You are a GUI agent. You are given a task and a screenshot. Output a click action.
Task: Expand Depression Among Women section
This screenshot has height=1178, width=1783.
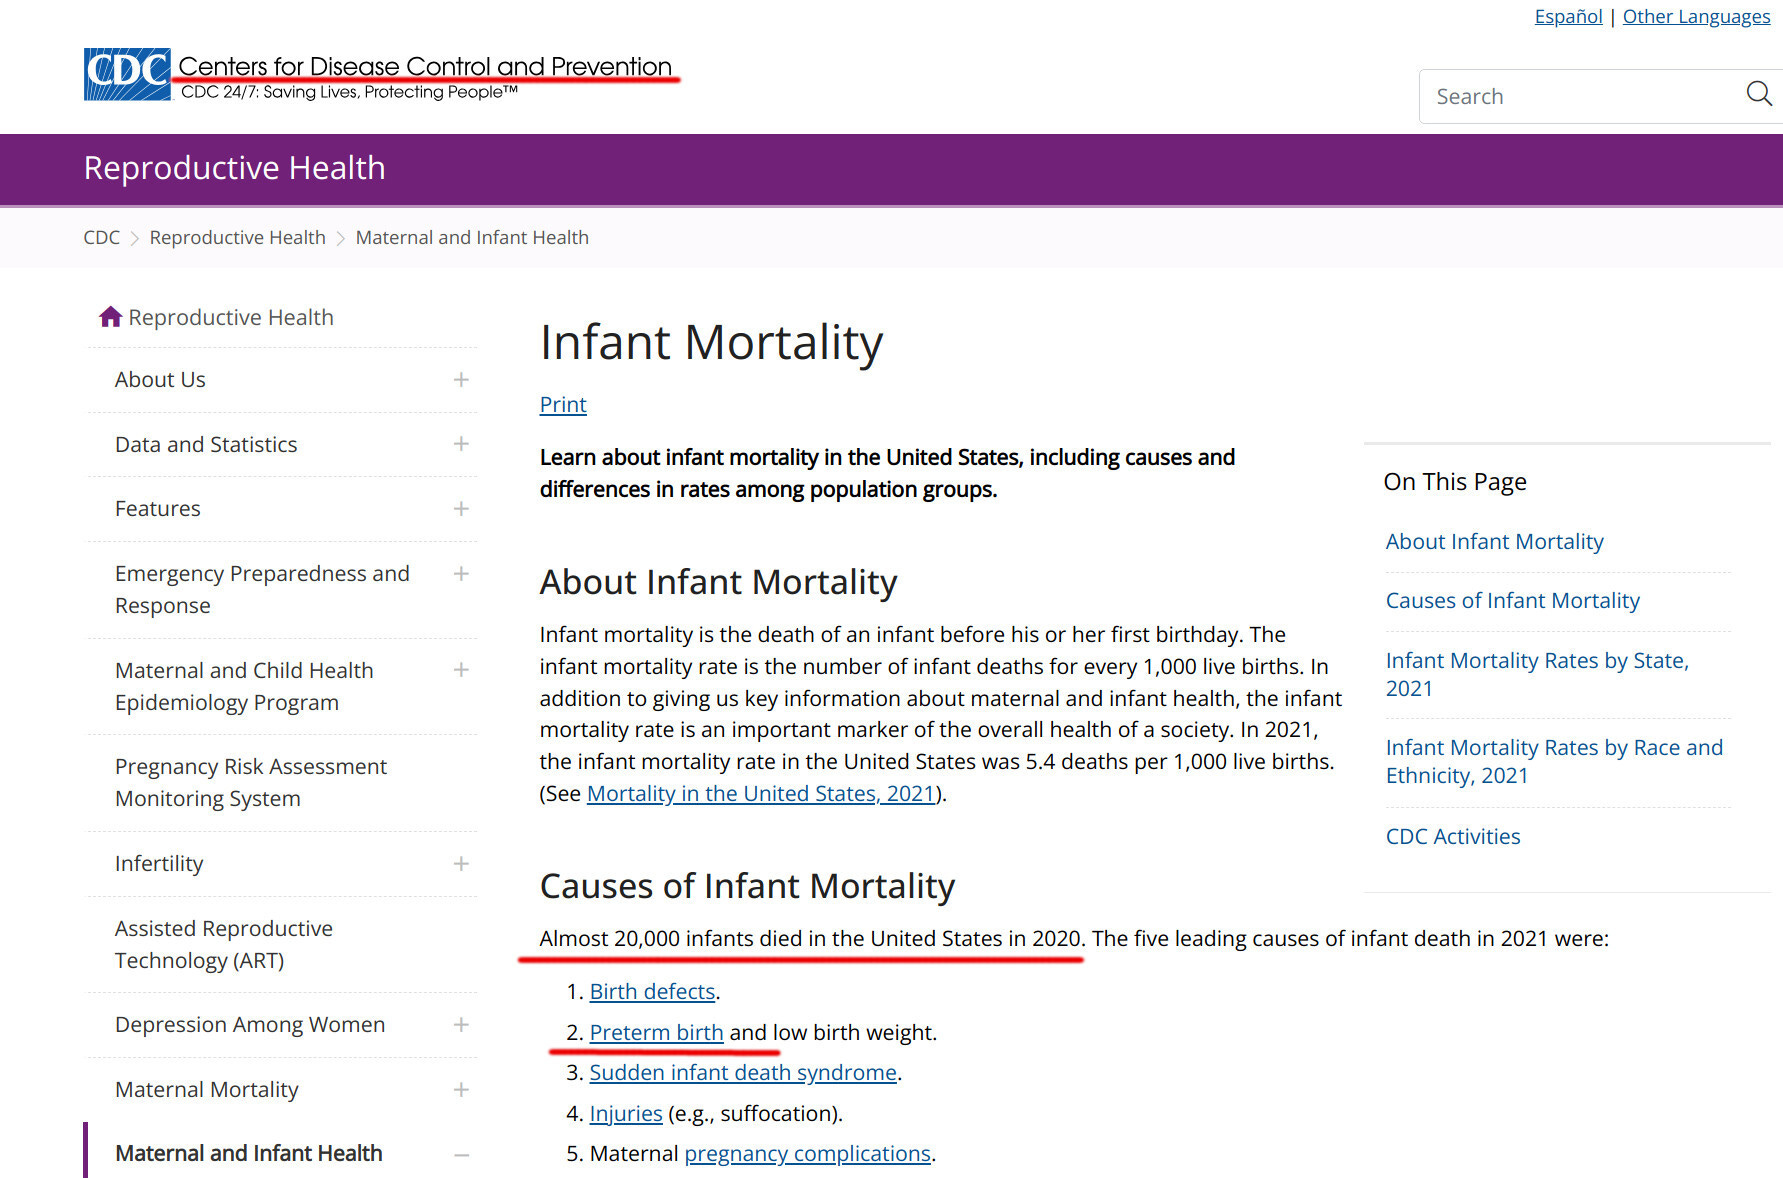tap(461, 1025)
